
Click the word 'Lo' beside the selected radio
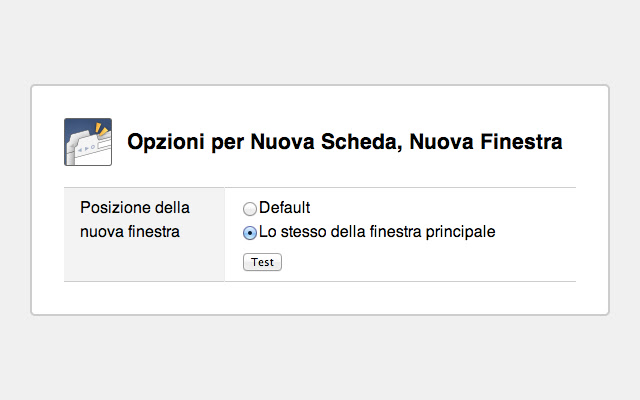pyautogui.click(x=267, y=232)
